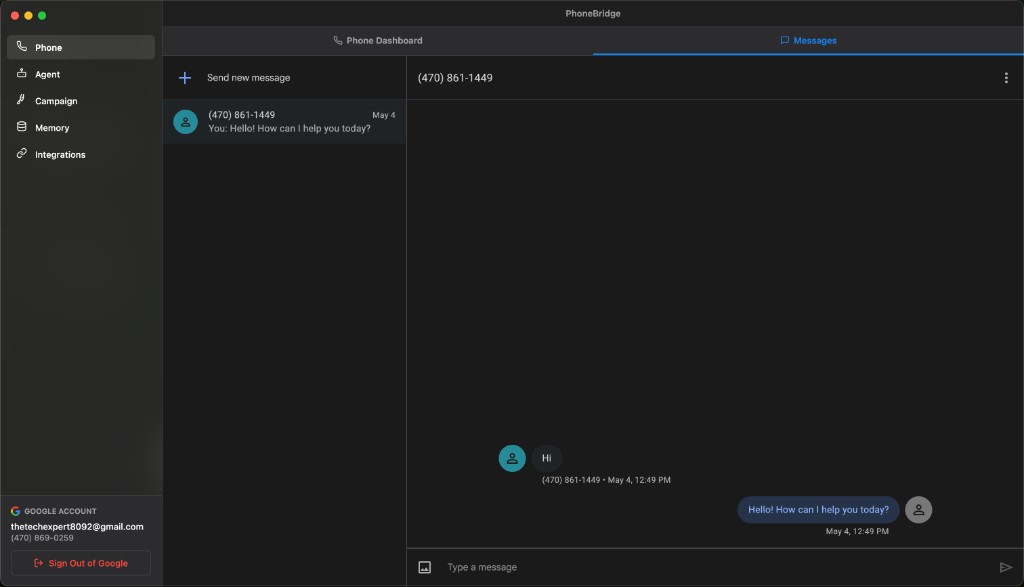This screenshot has width=1024, height=587.
Task: Click the (470) 869-0259 account number
Action: 42,538
